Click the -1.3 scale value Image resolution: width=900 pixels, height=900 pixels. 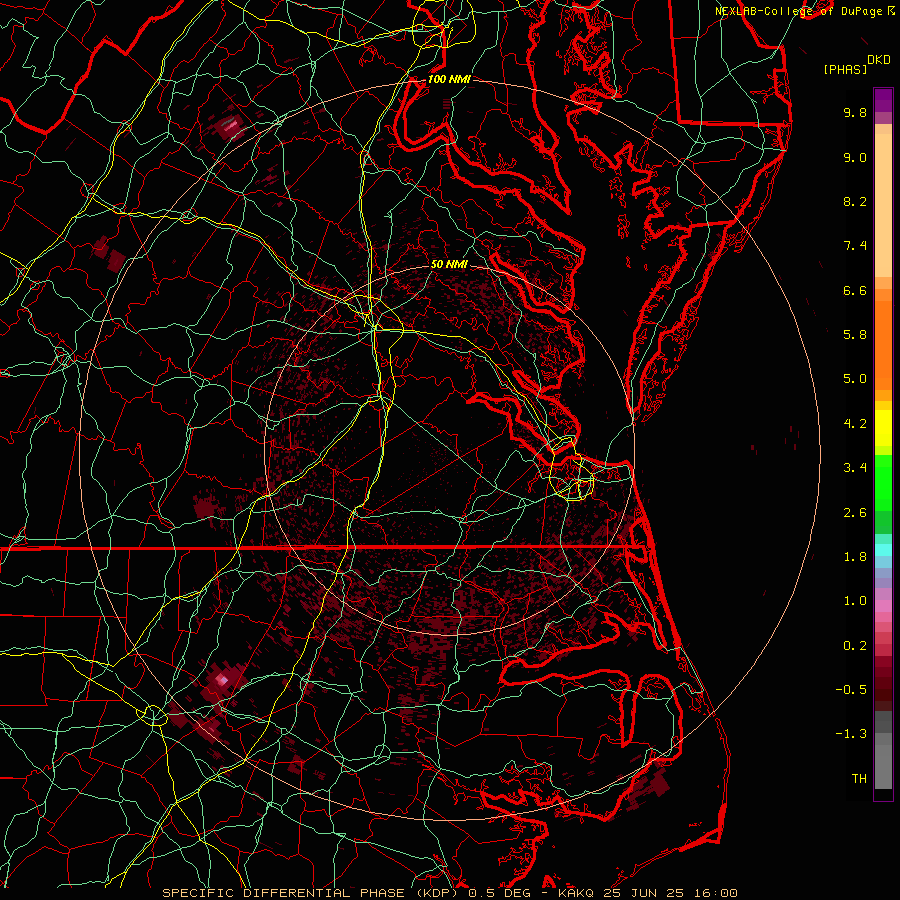tap(851, 734)
